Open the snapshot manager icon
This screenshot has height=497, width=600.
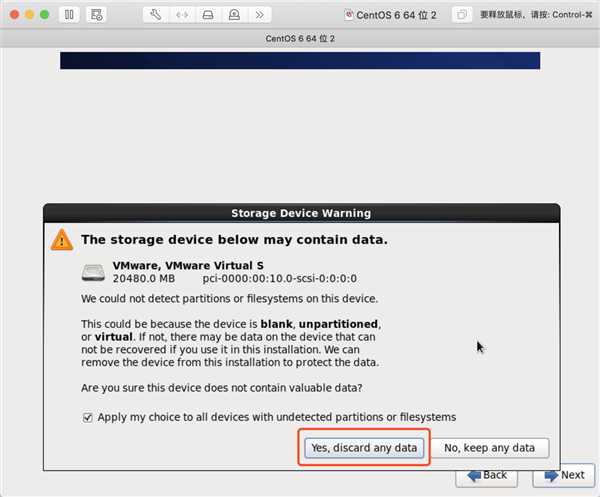tap(96, 15)
